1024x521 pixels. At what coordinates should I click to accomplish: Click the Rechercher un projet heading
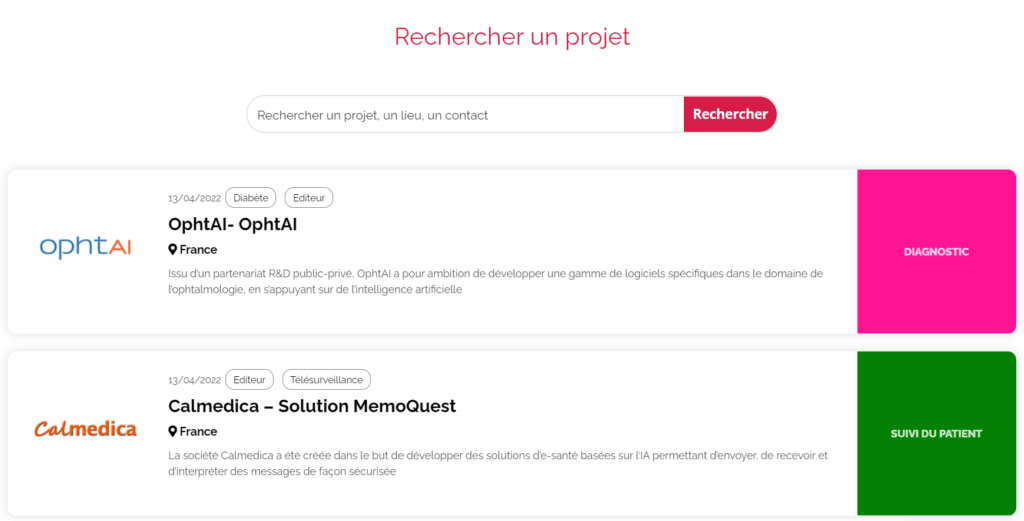pyautogui.click(x=512, y=37)
